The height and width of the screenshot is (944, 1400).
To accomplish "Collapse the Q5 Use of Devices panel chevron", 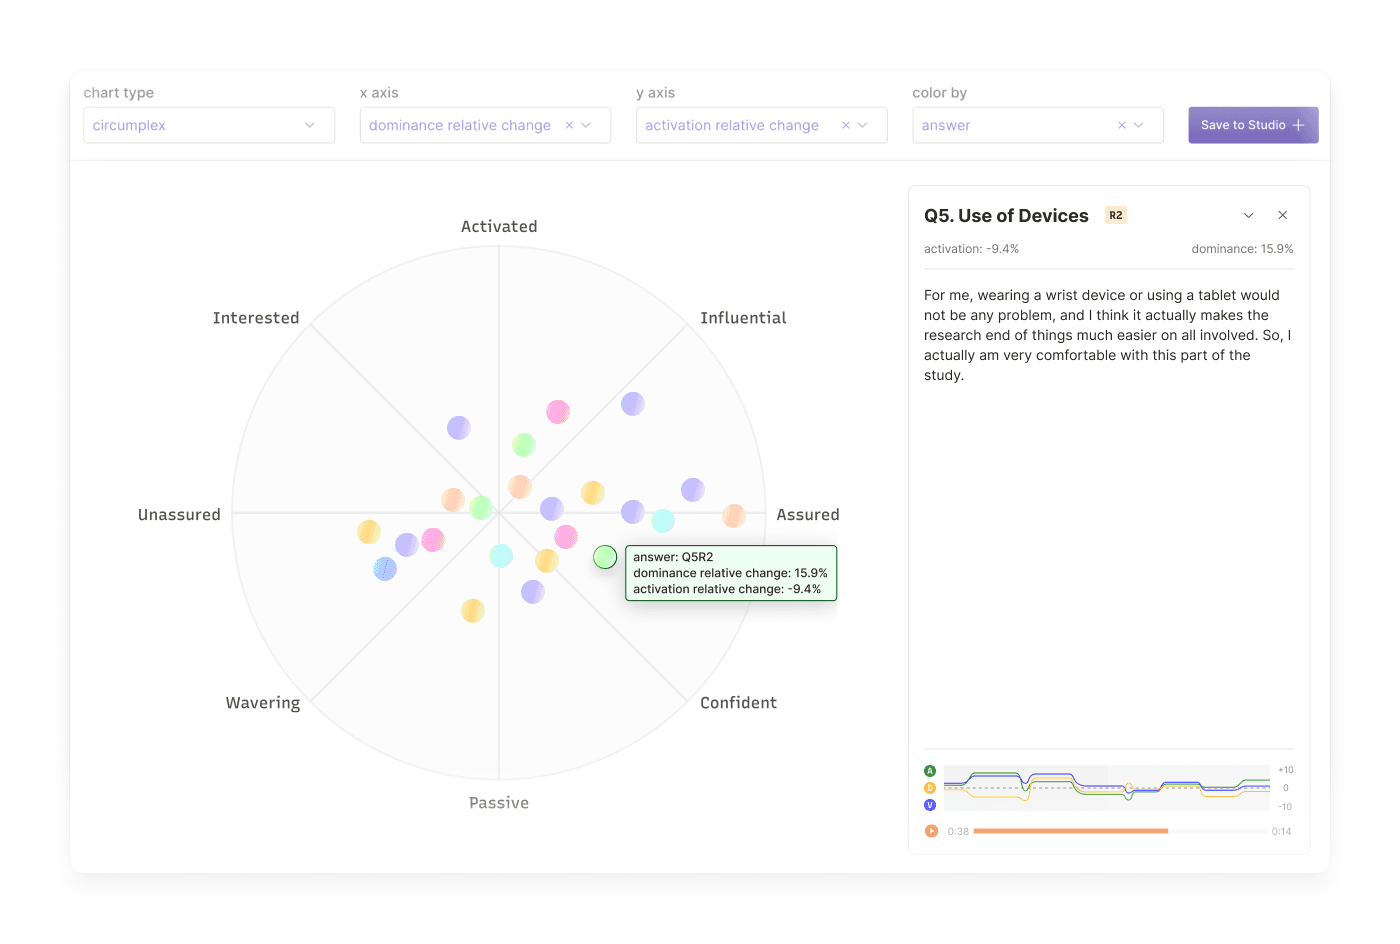I will tap(1248, 214).
